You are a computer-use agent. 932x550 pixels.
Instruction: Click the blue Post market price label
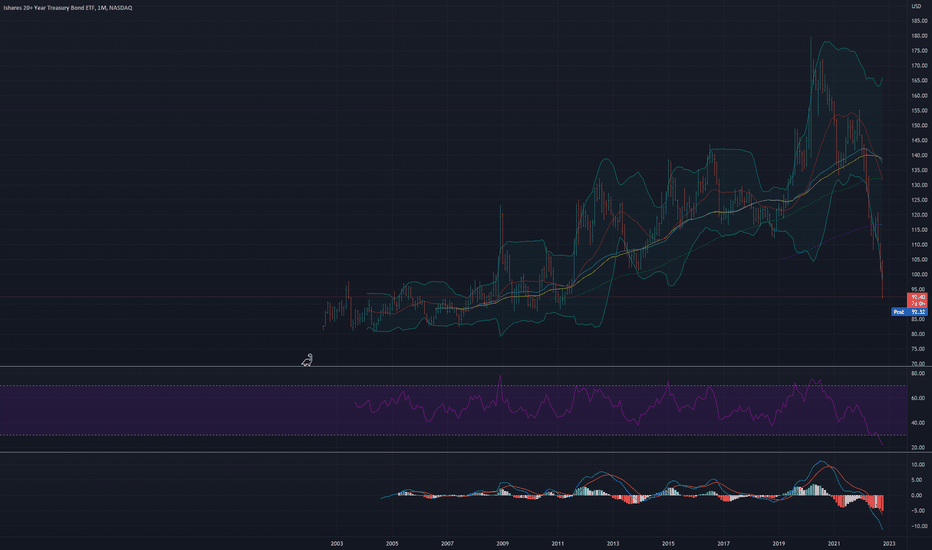(x=909, y=312)
